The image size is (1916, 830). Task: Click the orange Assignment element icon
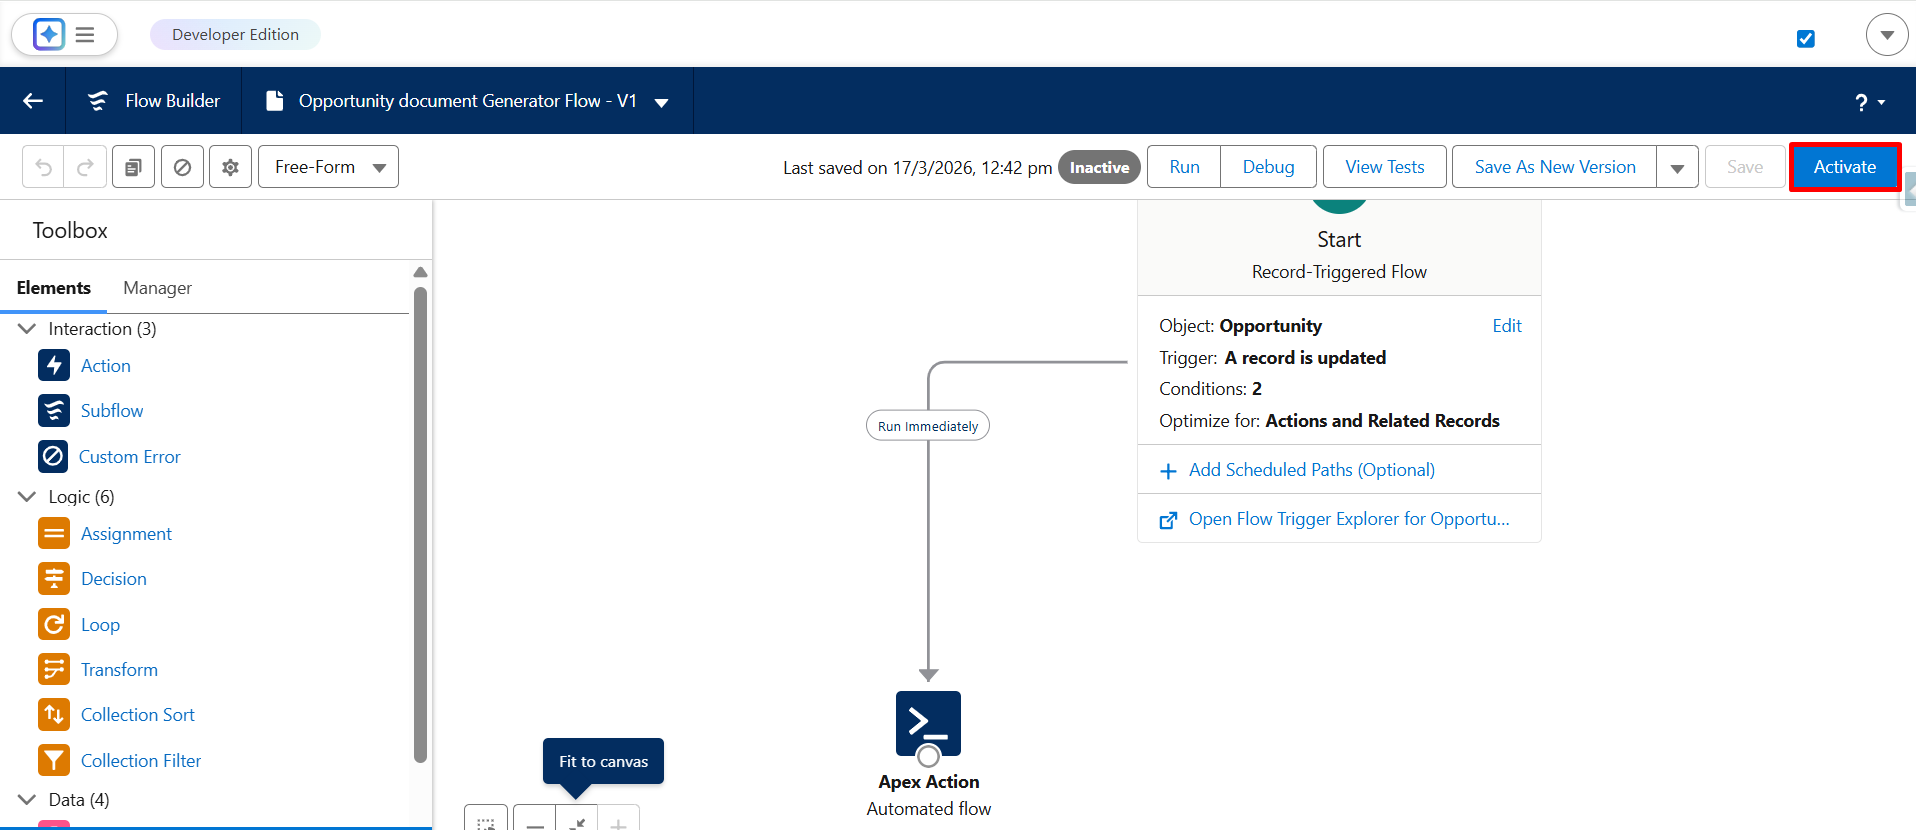click(54, 533)
